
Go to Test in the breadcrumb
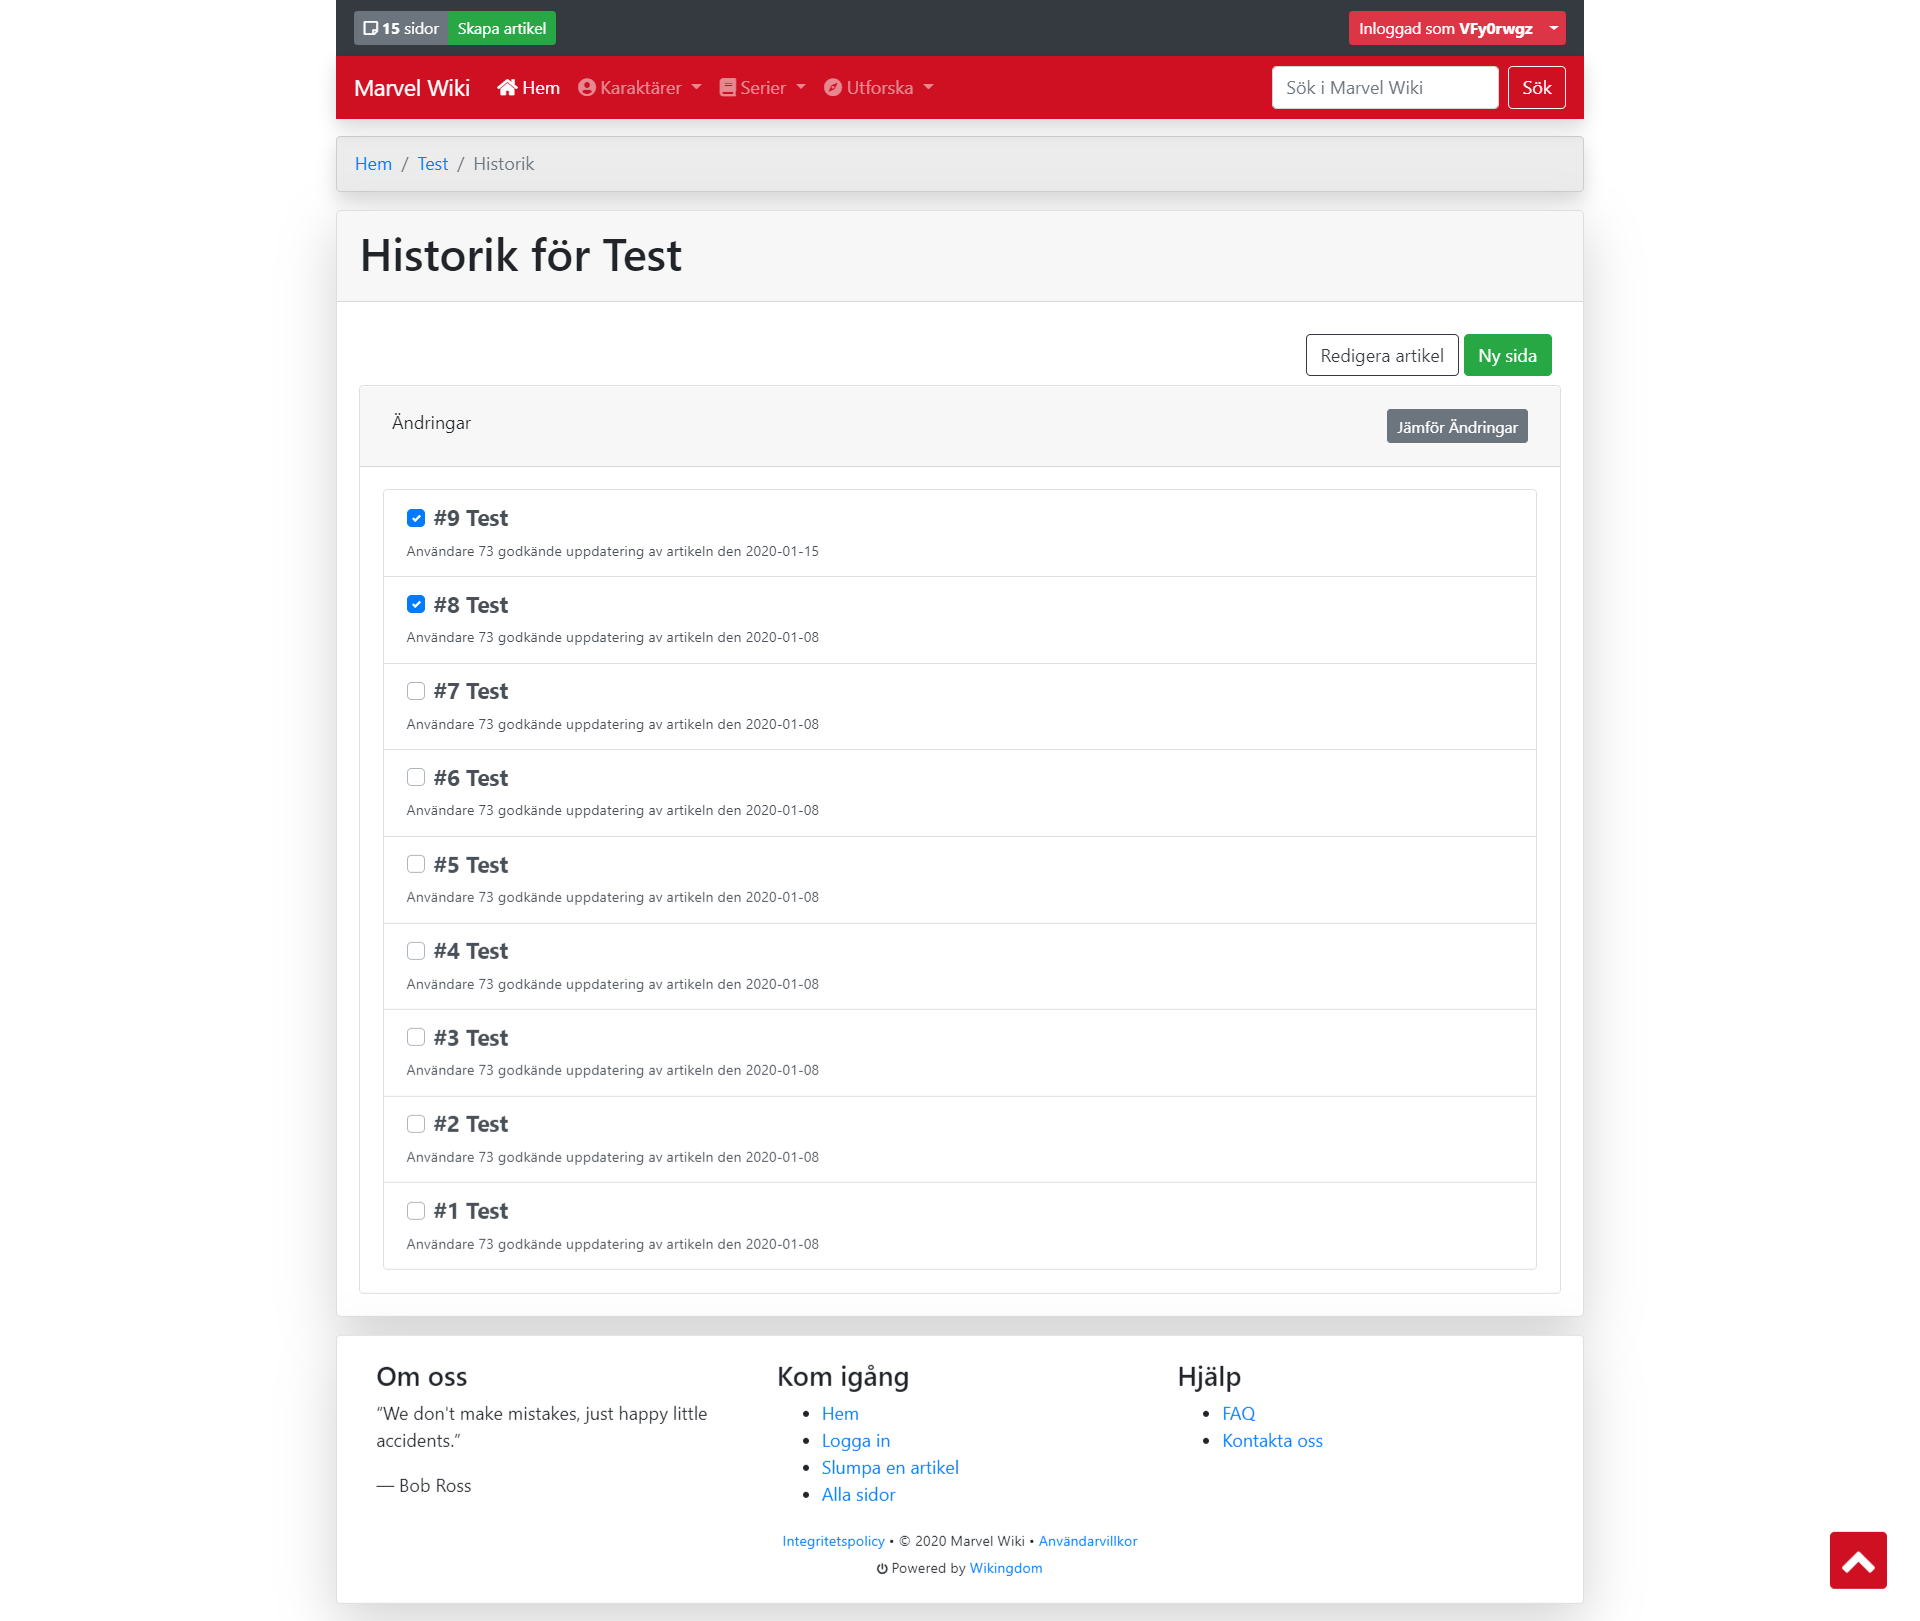point(432,164)
